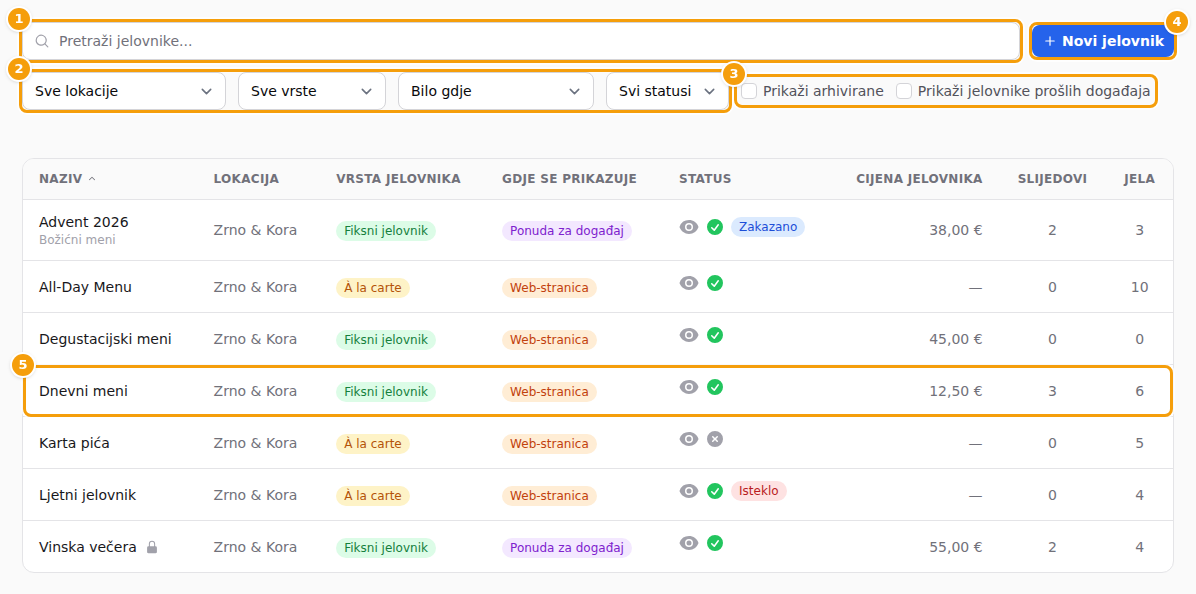Screen dimensions: 1196x594
Task: Click the Vrsta jelovnika column header
Action: click(x=398, y=179)
